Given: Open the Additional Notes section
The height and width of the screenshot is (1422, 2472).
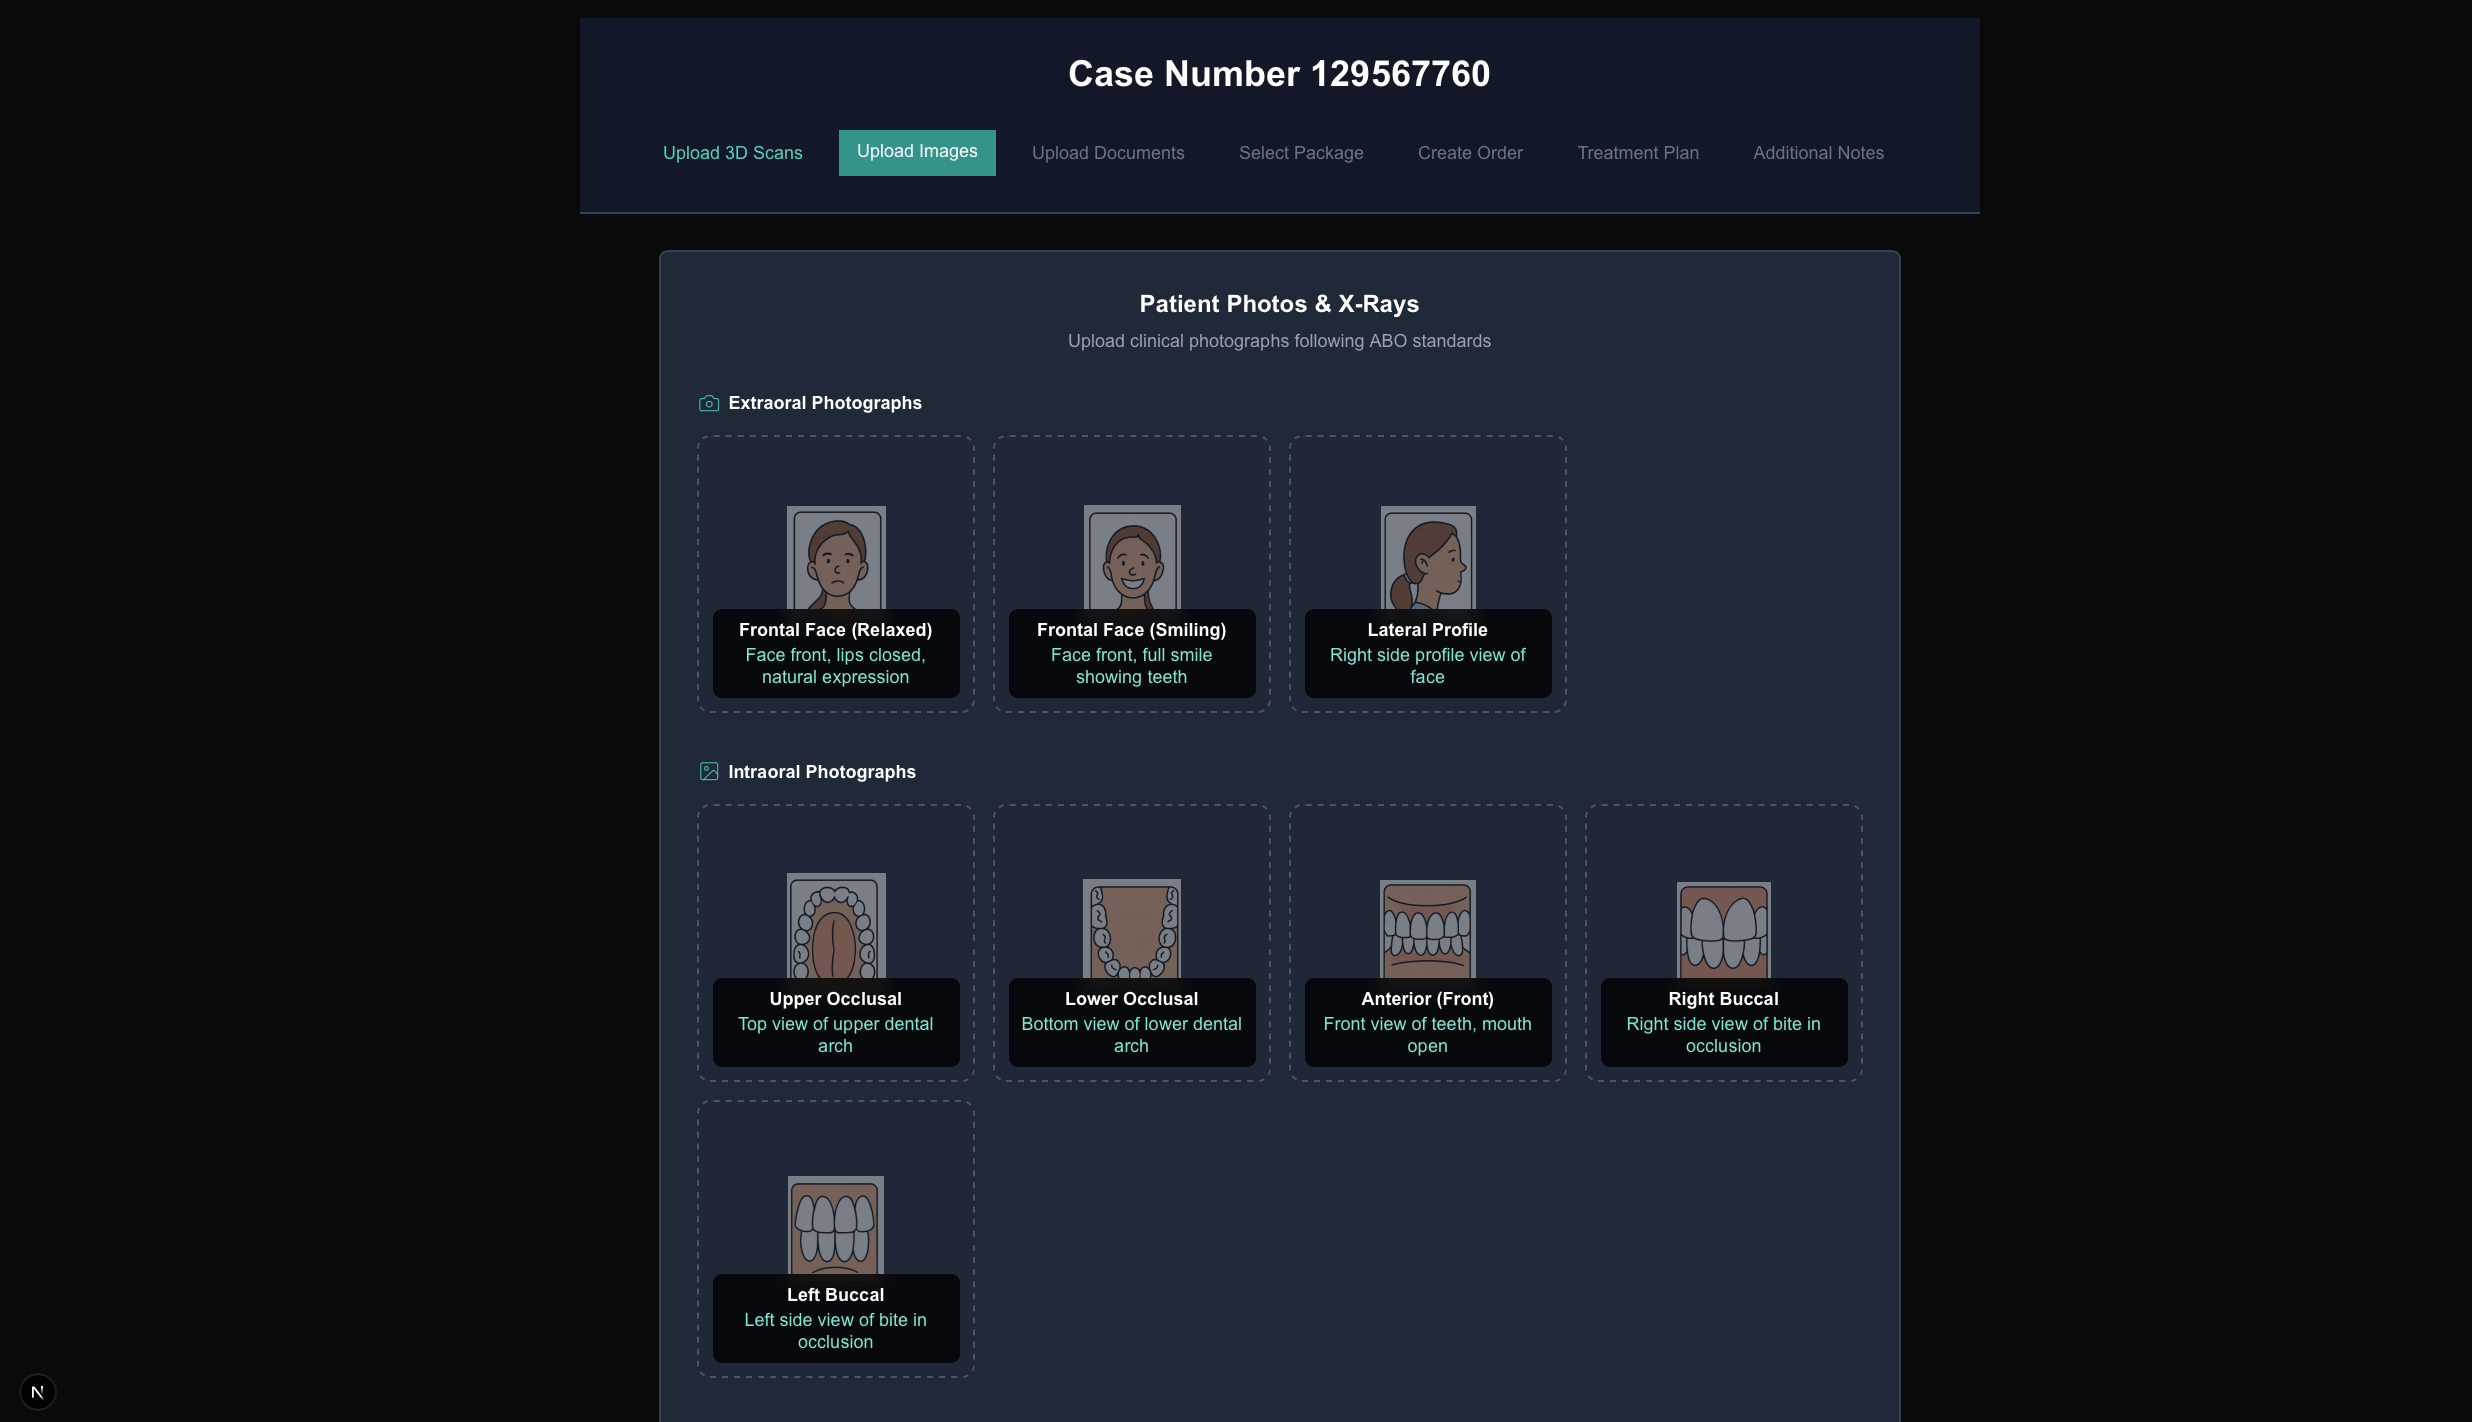Looking at the screenshot, I should (1817, 152).
